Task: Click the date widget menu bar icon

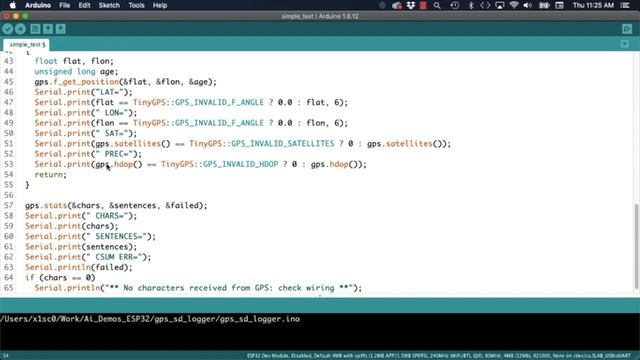Action: click(559, 5)
